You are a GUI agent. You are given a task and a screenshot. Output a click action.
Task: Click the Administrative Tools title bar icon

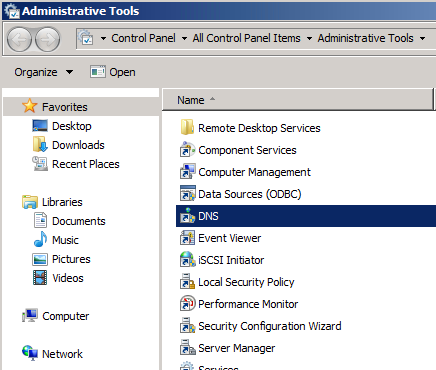point(12,11)
